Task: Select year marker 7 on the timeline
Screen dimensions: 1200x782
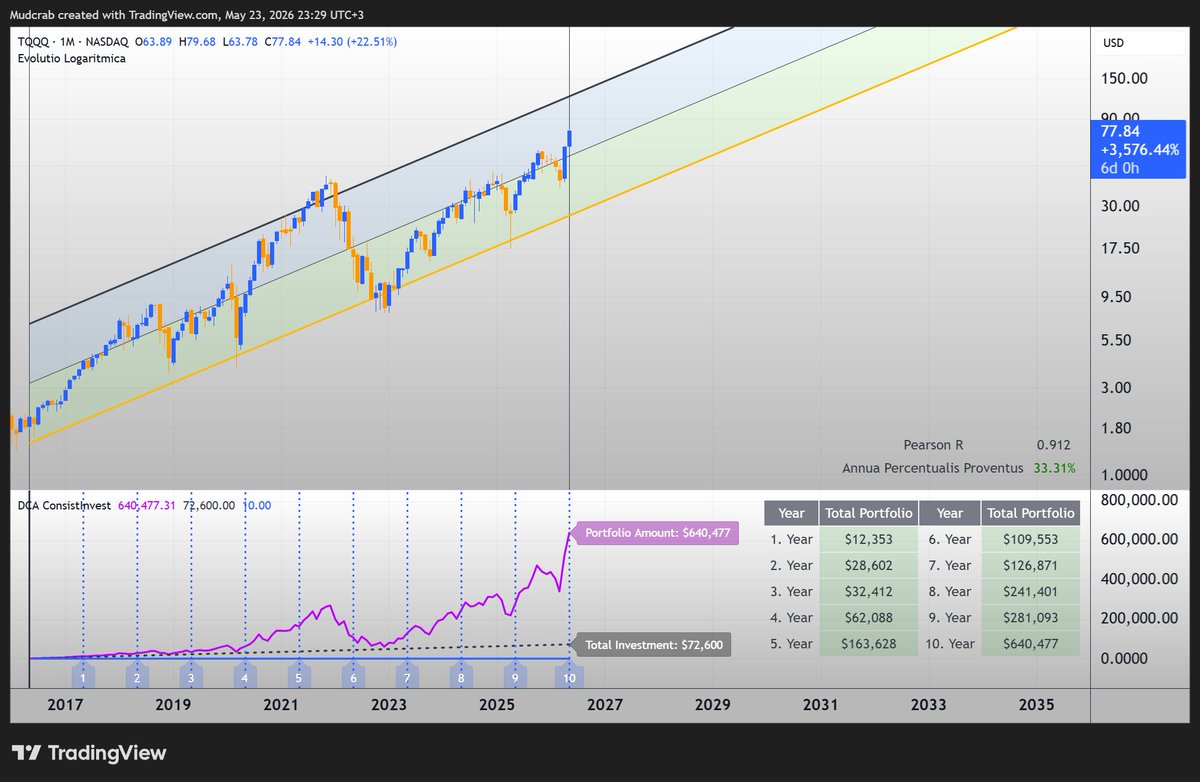Action: 407,677
